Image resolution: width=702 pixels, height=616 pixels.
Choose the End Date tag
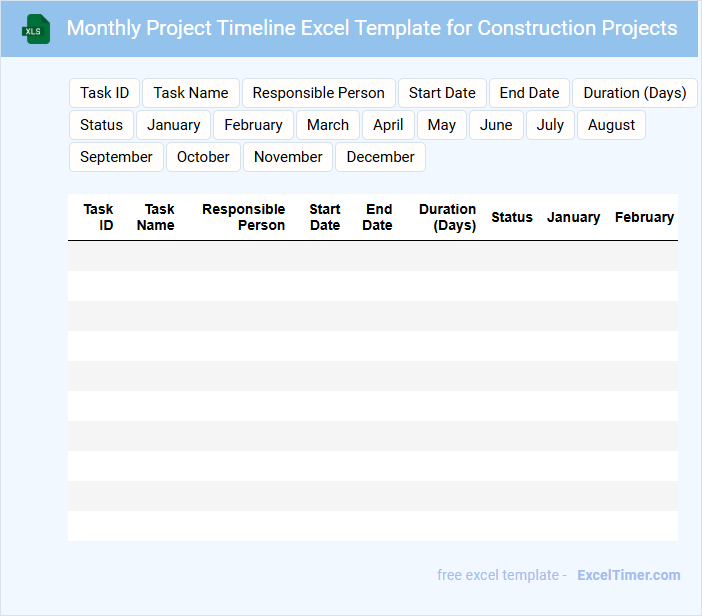(529, 93)
